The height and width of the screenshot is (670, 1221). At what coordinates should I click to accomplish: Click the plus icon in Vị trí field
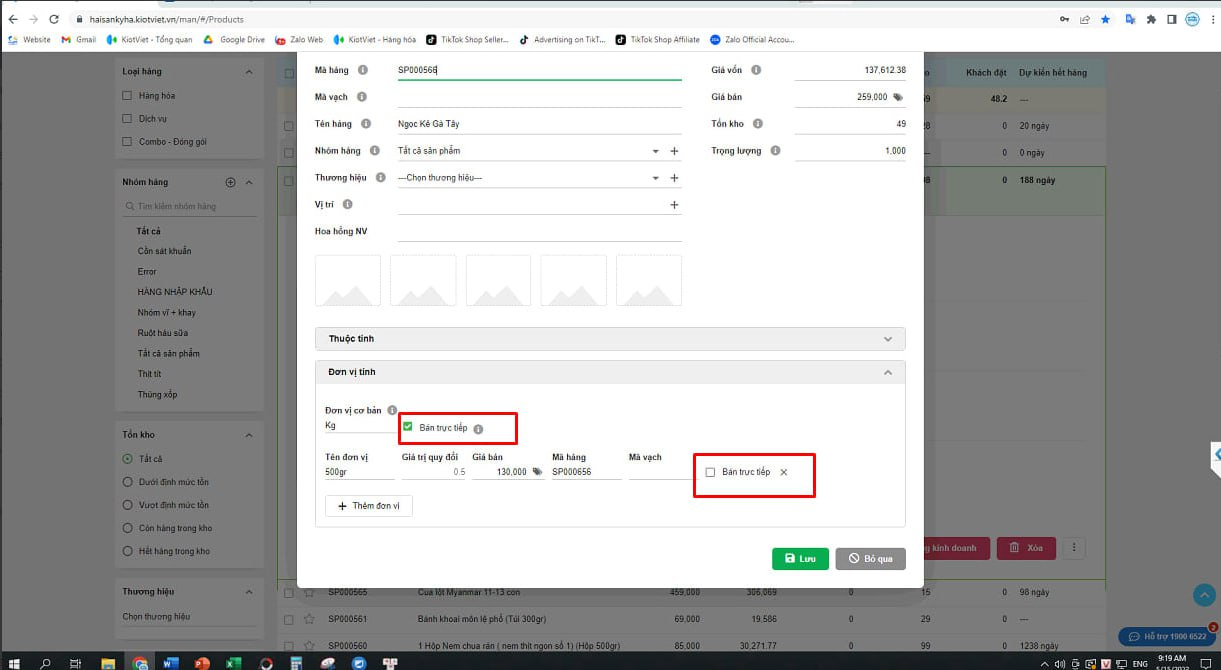674,205
